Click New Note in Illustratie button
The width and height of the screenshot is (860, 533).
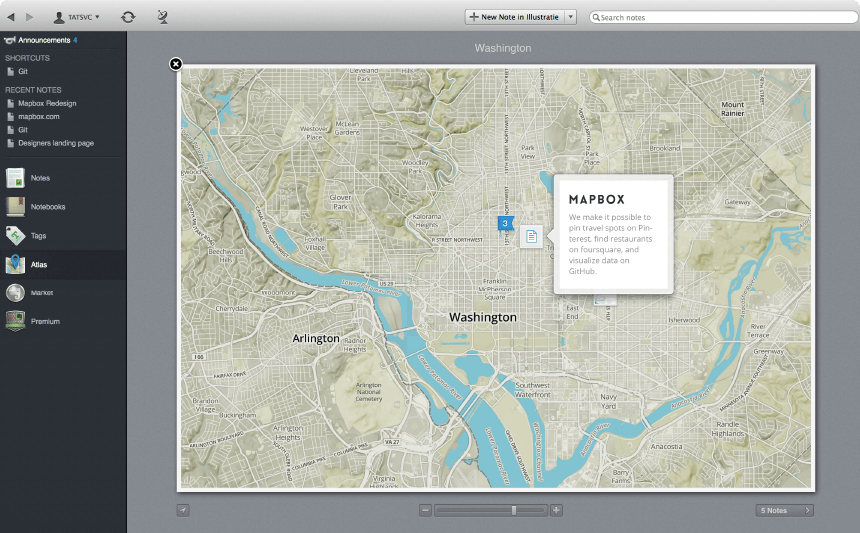[x=514, y=17]
